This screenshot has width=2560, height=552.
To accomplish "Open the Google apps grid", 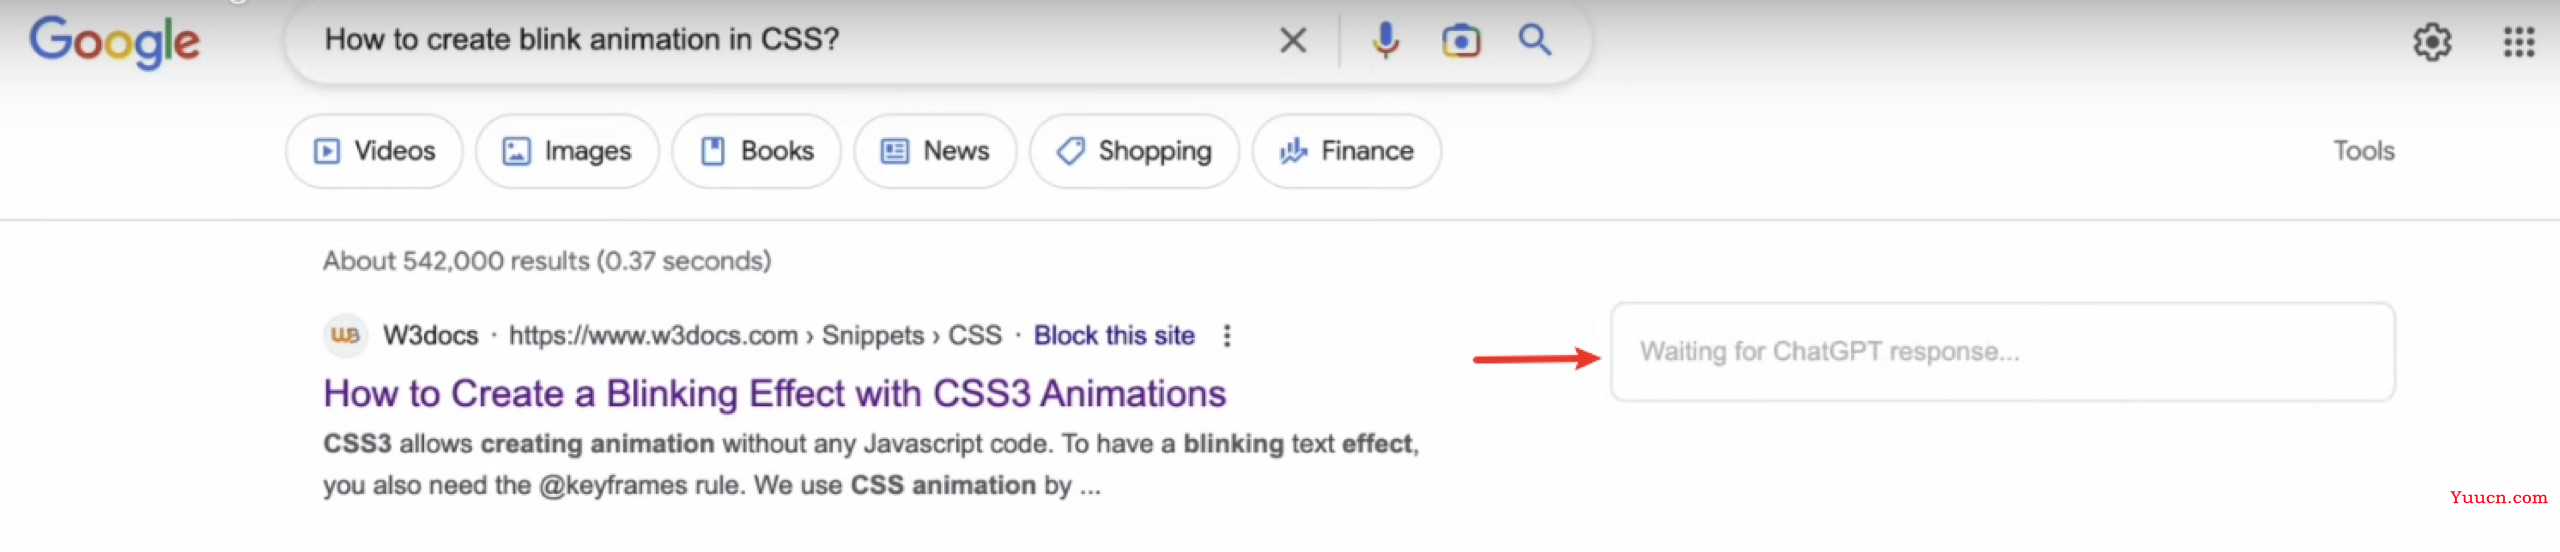I will point(2518,42).
